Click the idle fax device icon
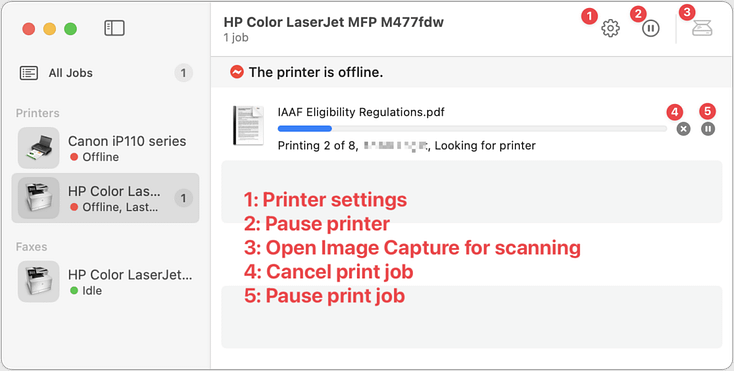The image size is (734, 371). point(38,281)
